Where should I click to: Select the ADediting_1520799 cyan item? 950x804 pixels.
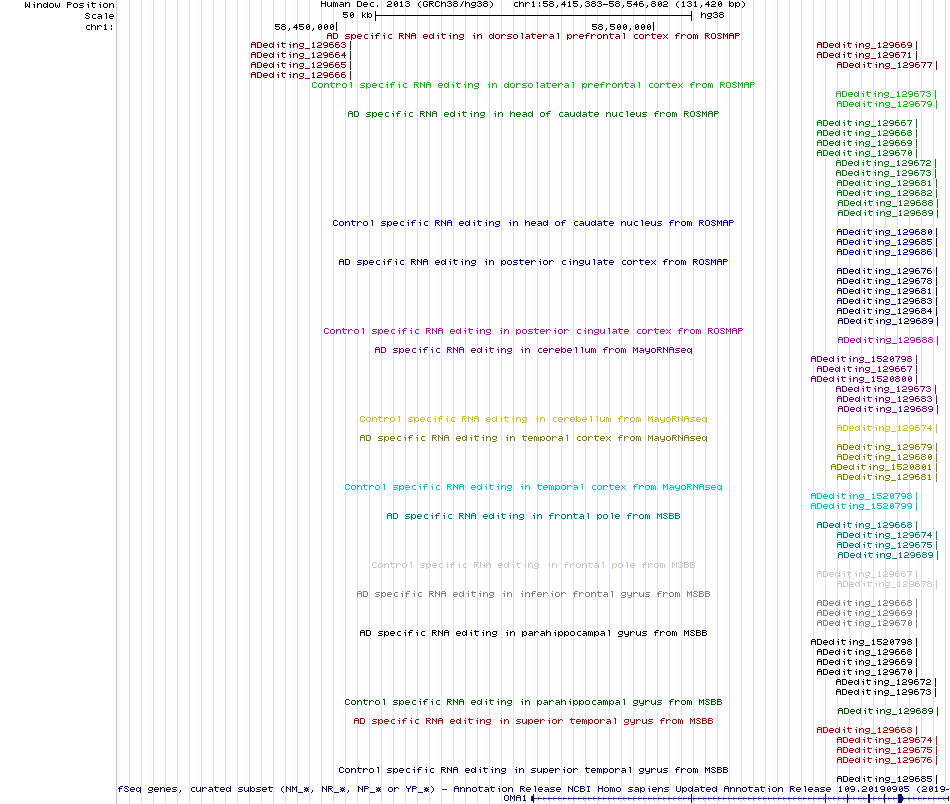click(861, 506)
